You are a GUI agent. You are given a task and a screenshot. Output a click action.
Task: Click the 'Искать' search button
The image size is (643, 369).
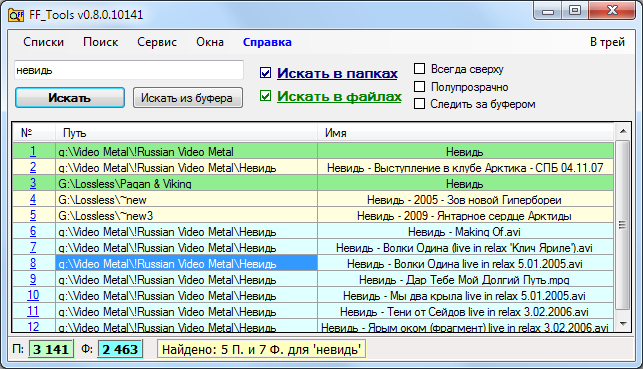click(x=70, y=98)
